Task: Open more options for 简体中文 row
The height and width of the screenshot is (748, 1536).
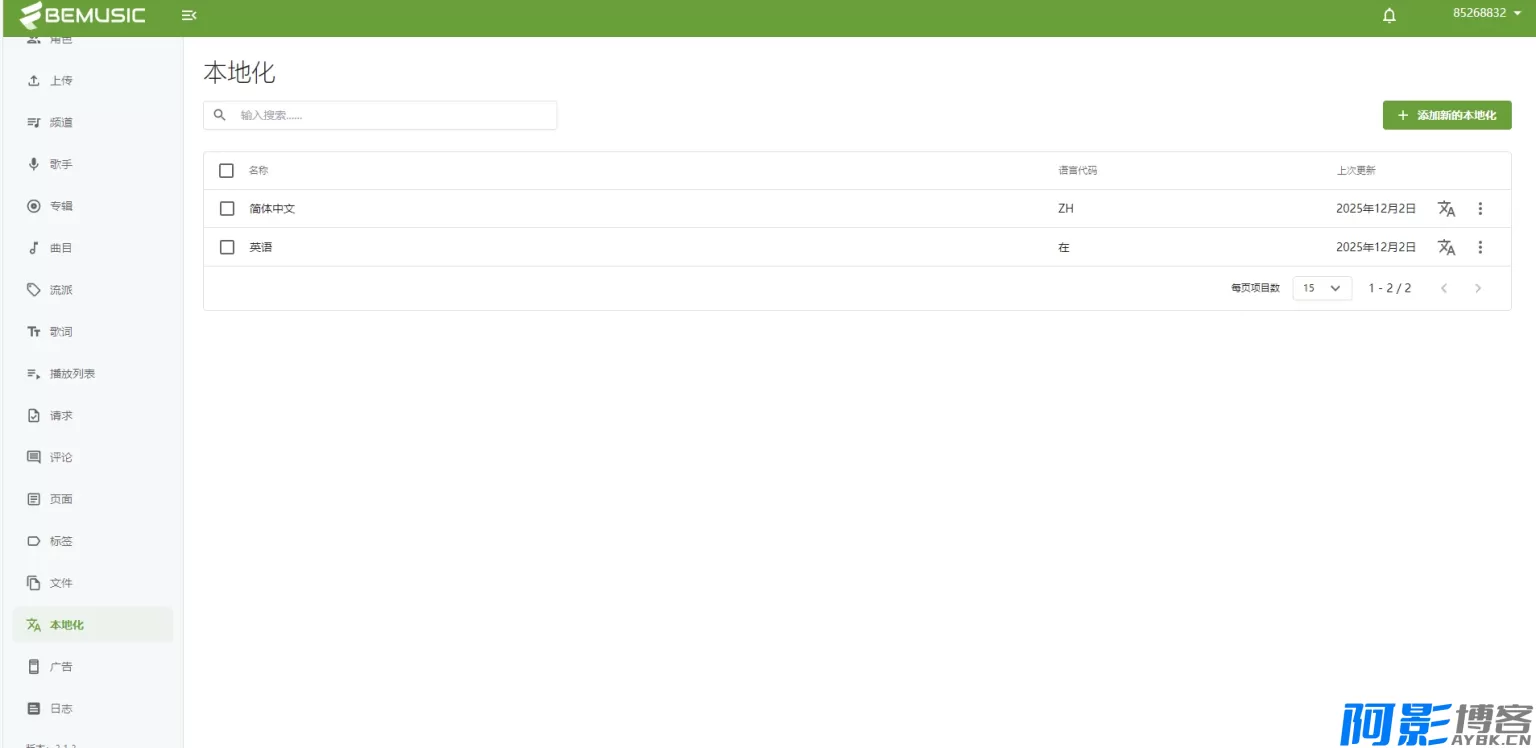Action: 1481,209
